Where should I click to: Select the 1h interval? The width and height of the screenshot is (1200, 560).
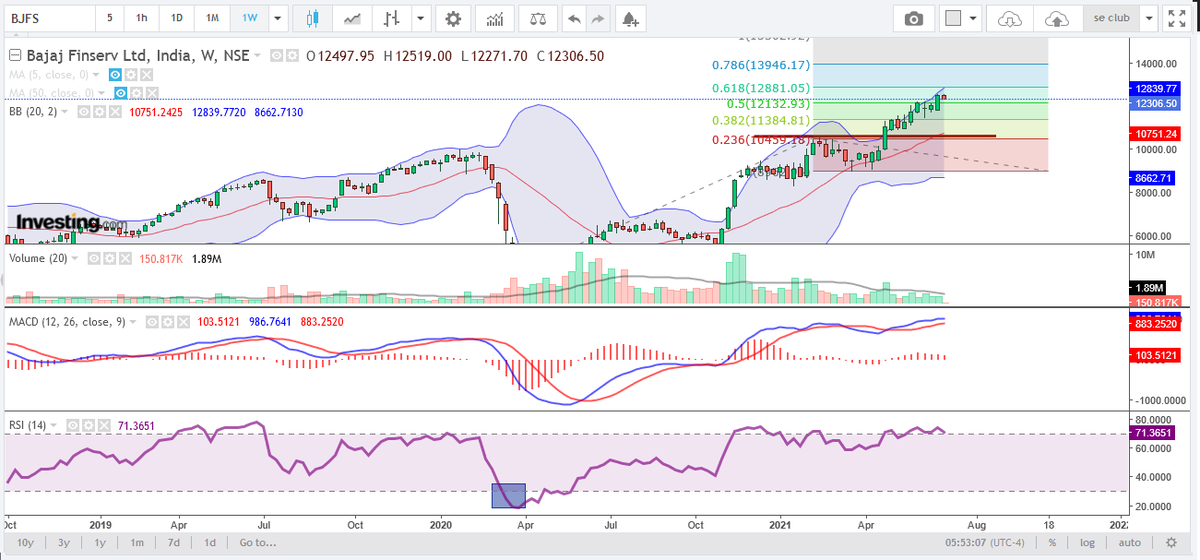(143, 19)
